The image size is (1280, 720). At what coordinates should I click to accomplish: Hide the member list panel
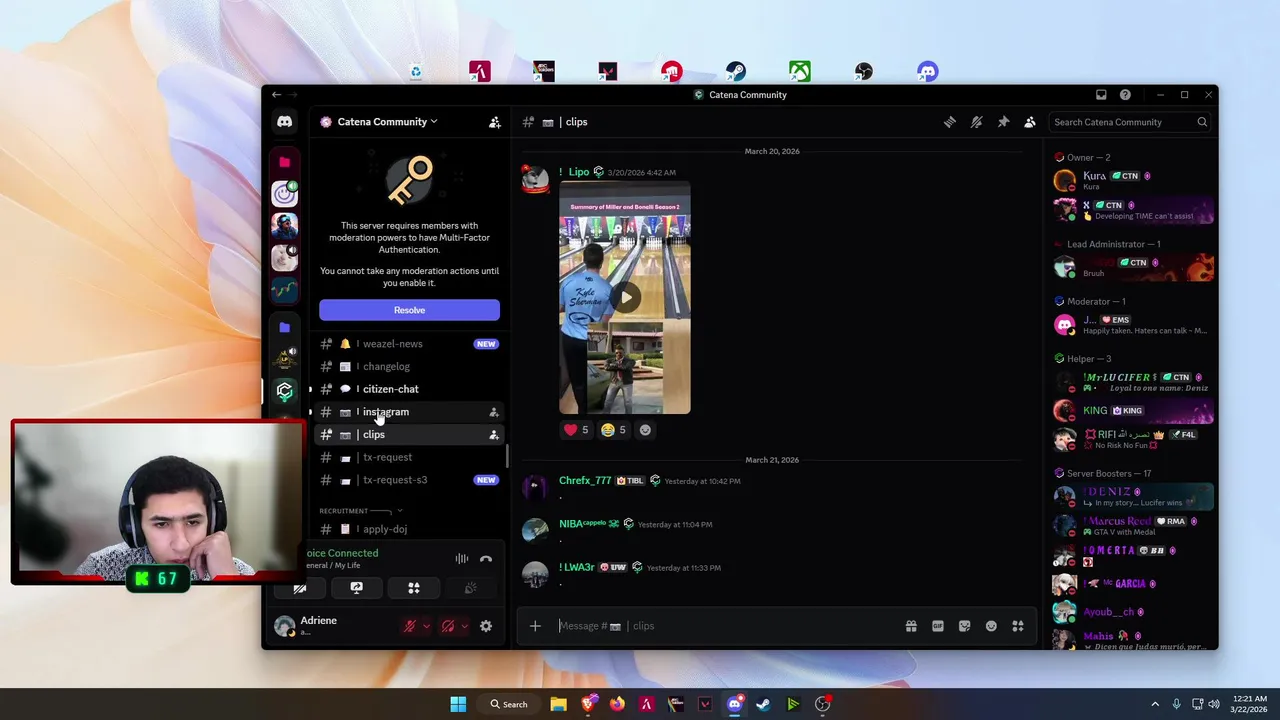pos(1030,122)
